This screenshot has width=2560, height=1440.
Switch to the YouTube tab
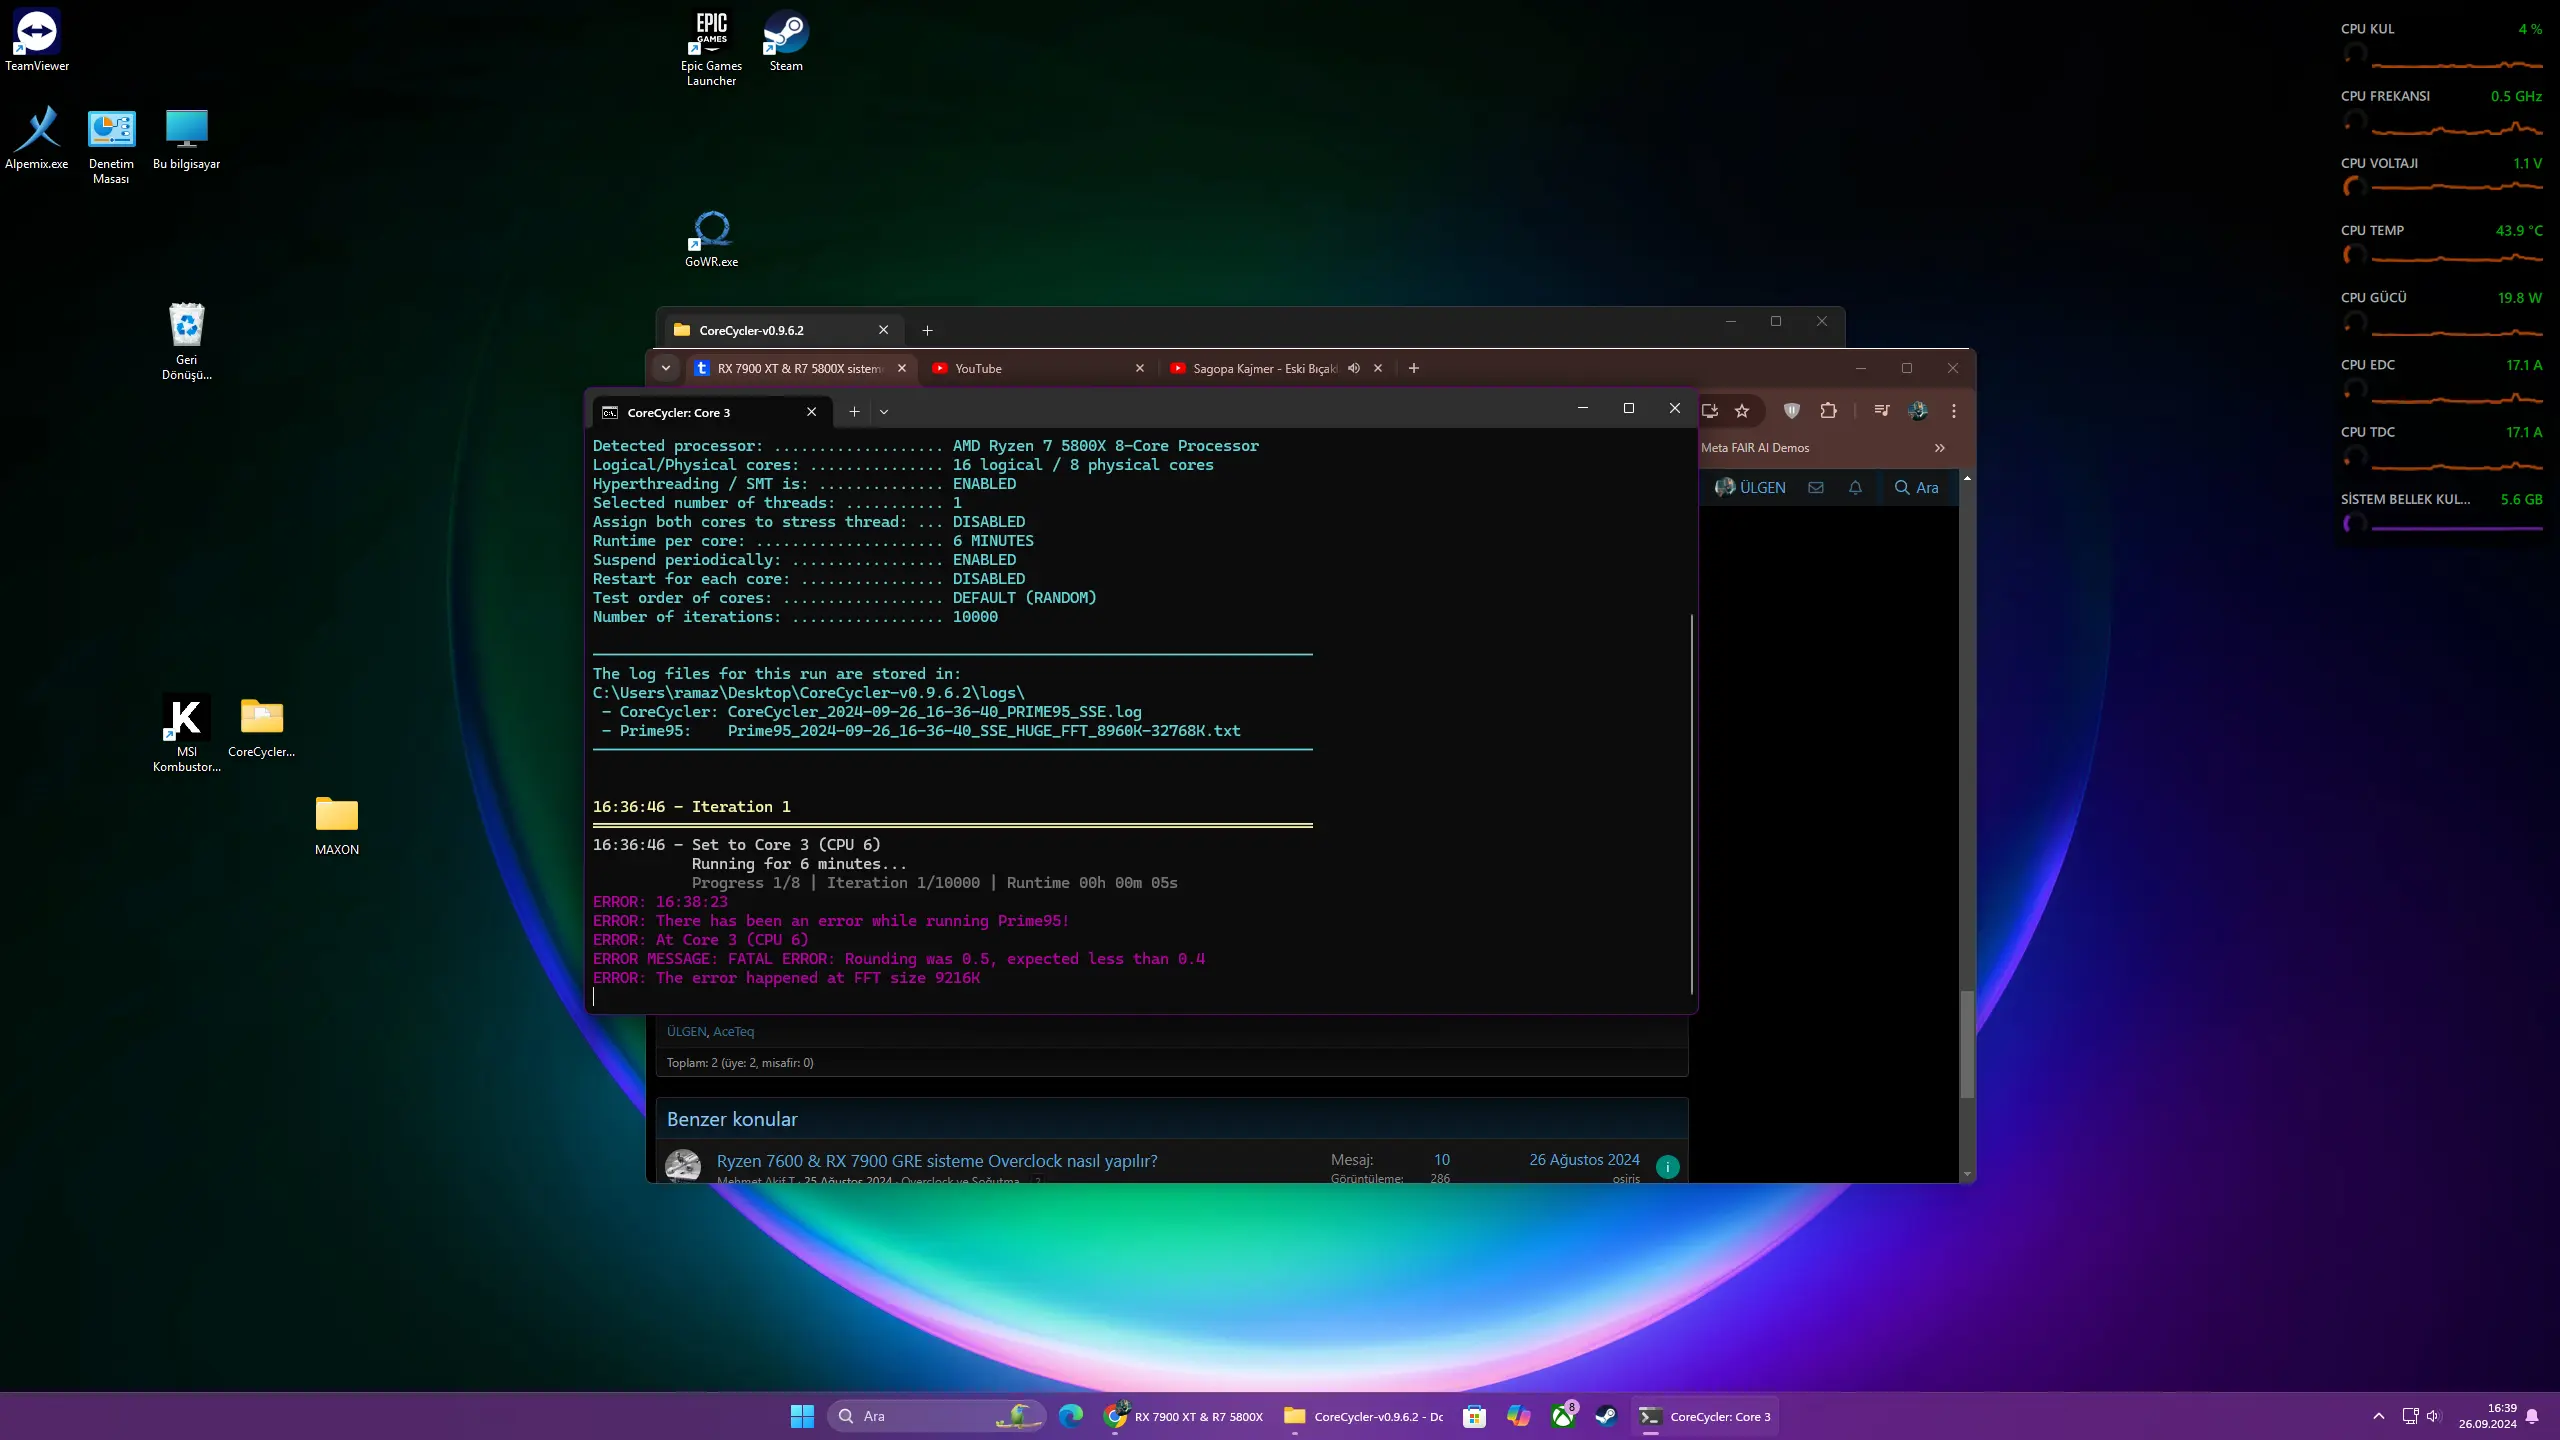click(x=1038, y=368)
